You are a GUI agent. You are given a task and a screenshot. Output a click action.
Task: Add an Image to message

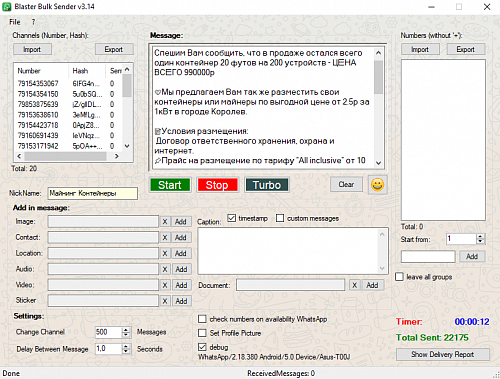[x=181, y=222]
